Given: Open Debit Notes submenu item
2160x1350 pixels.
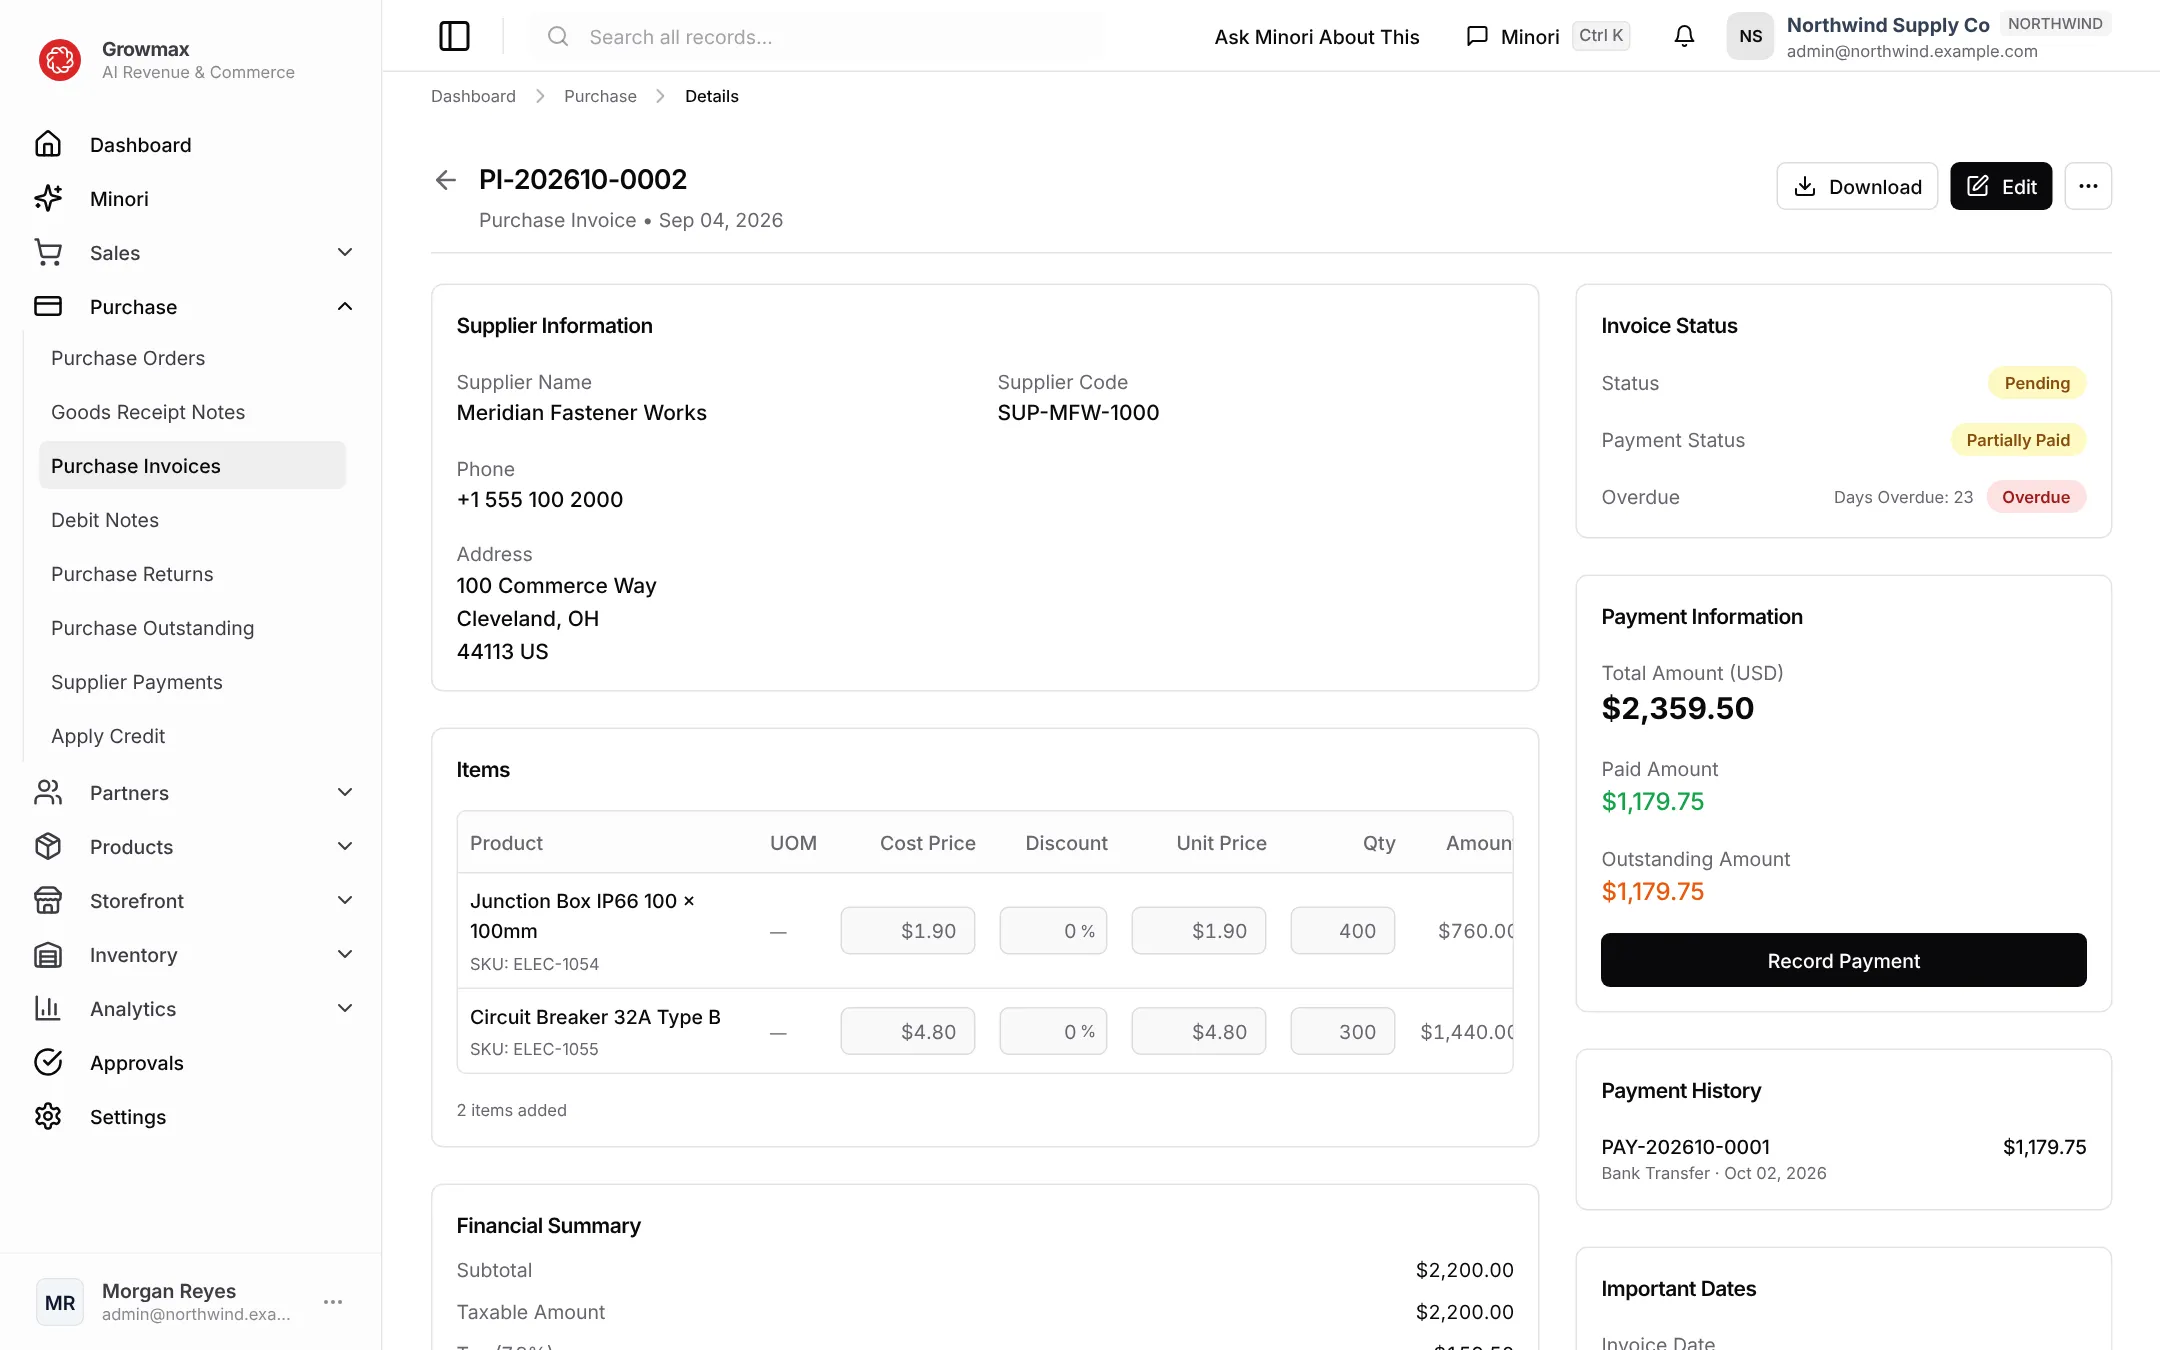Looking at the screenshot, I should tap(192, 520).
